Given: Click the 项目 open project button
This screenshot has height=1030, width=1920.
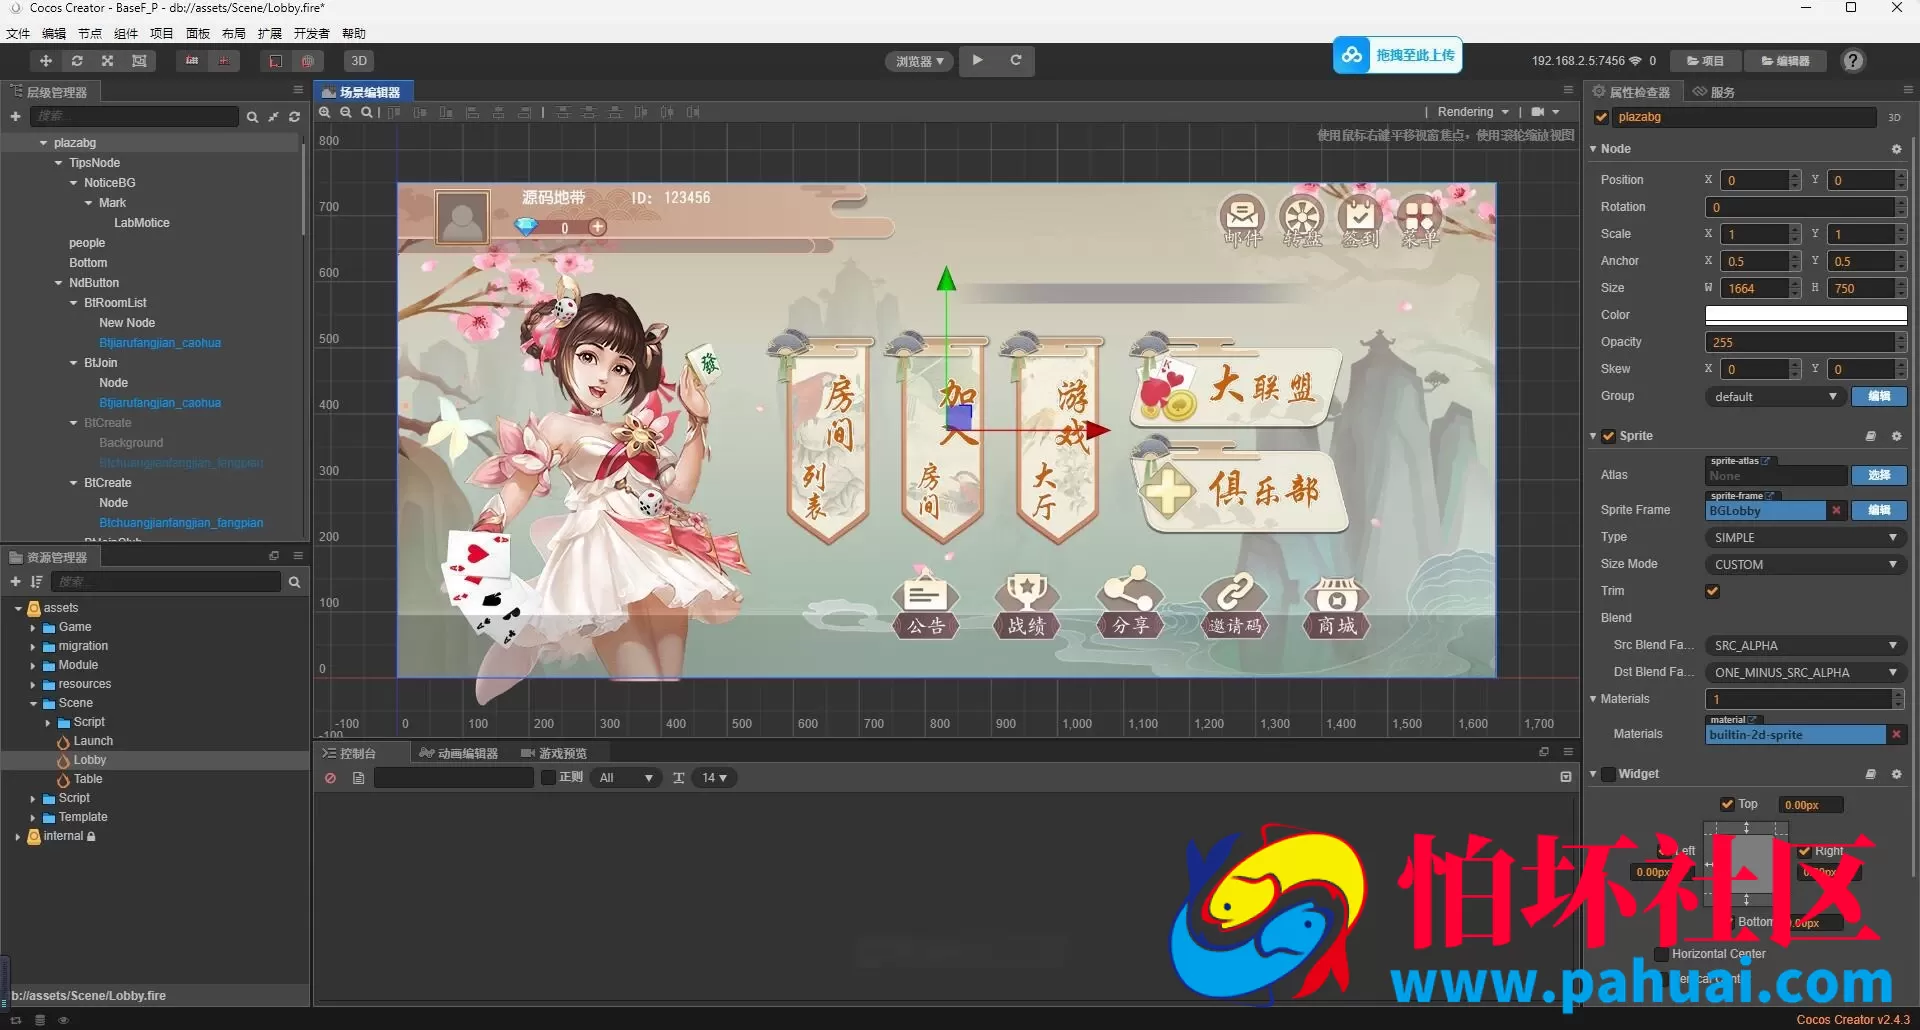Looking at the screenshot, I should point(1706,61).
